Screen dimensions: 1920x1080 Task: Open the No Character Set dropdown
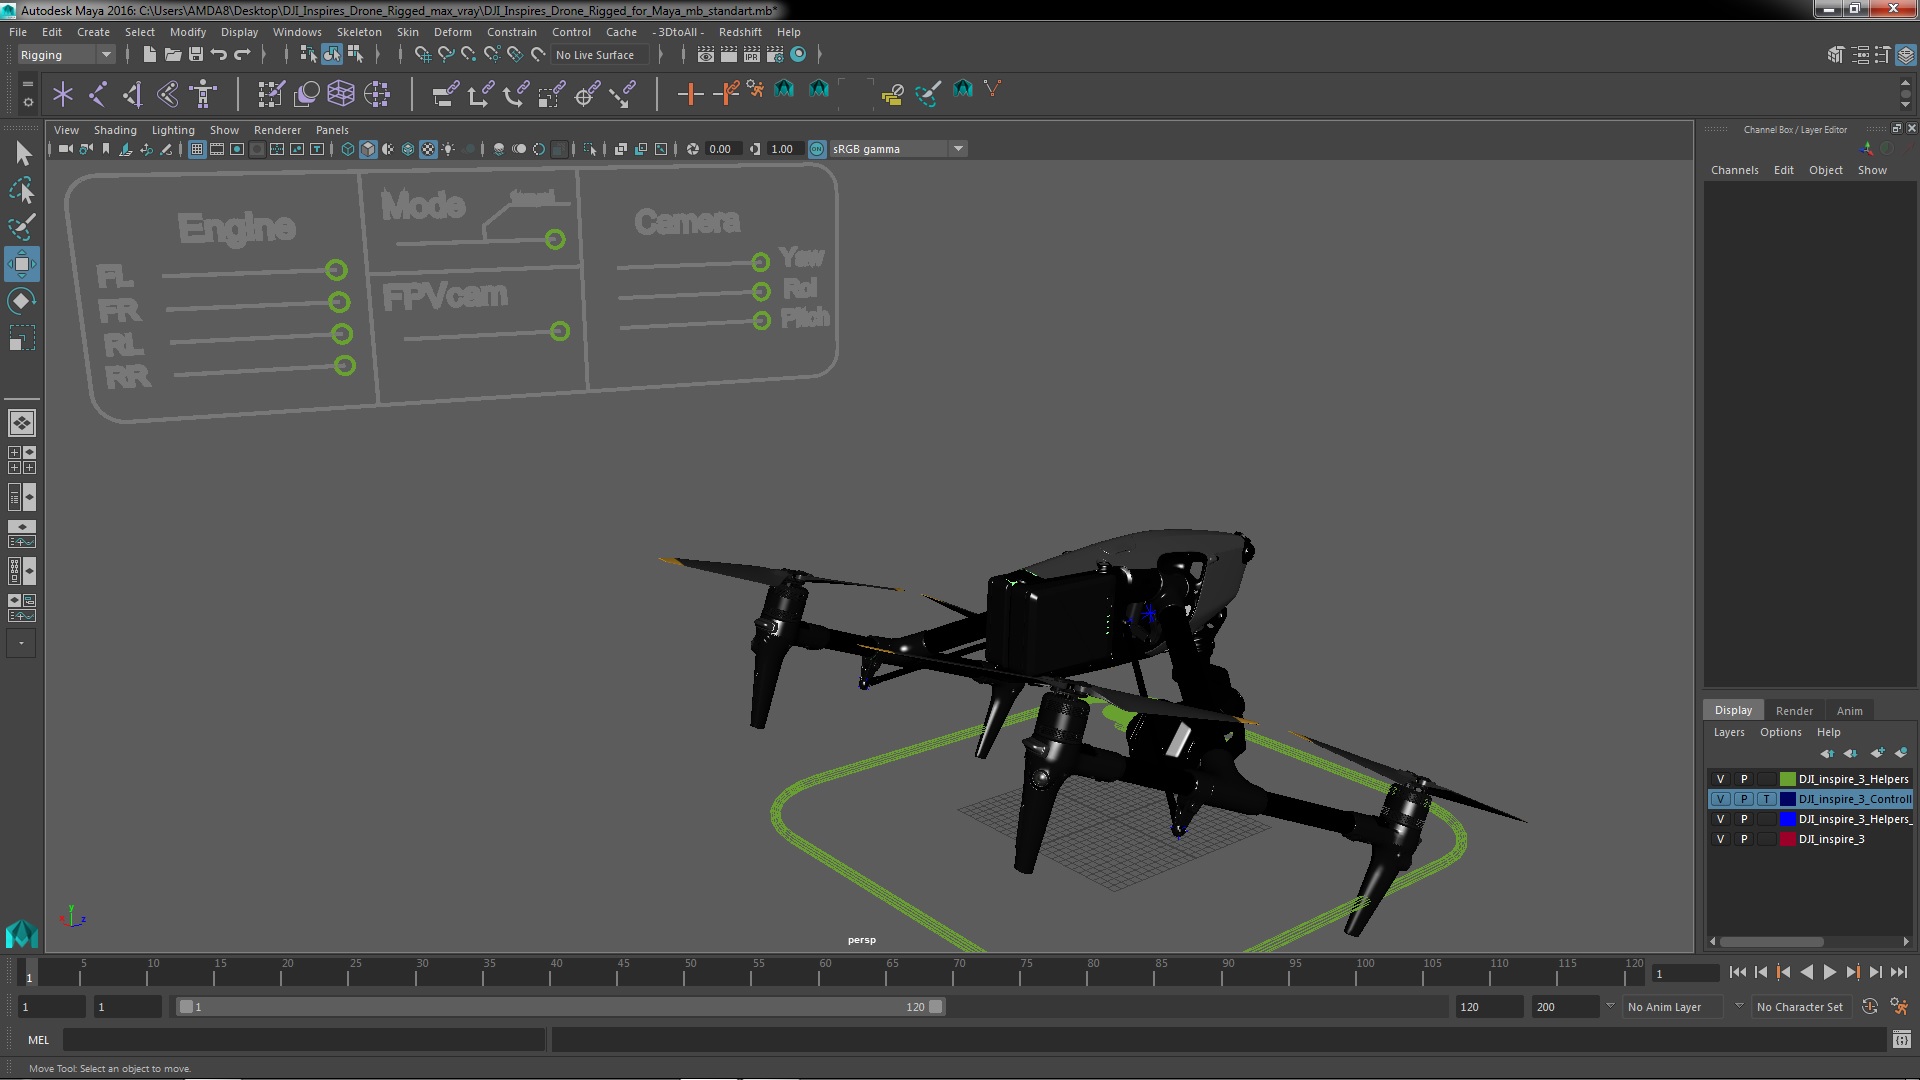pos(1800,1007)
